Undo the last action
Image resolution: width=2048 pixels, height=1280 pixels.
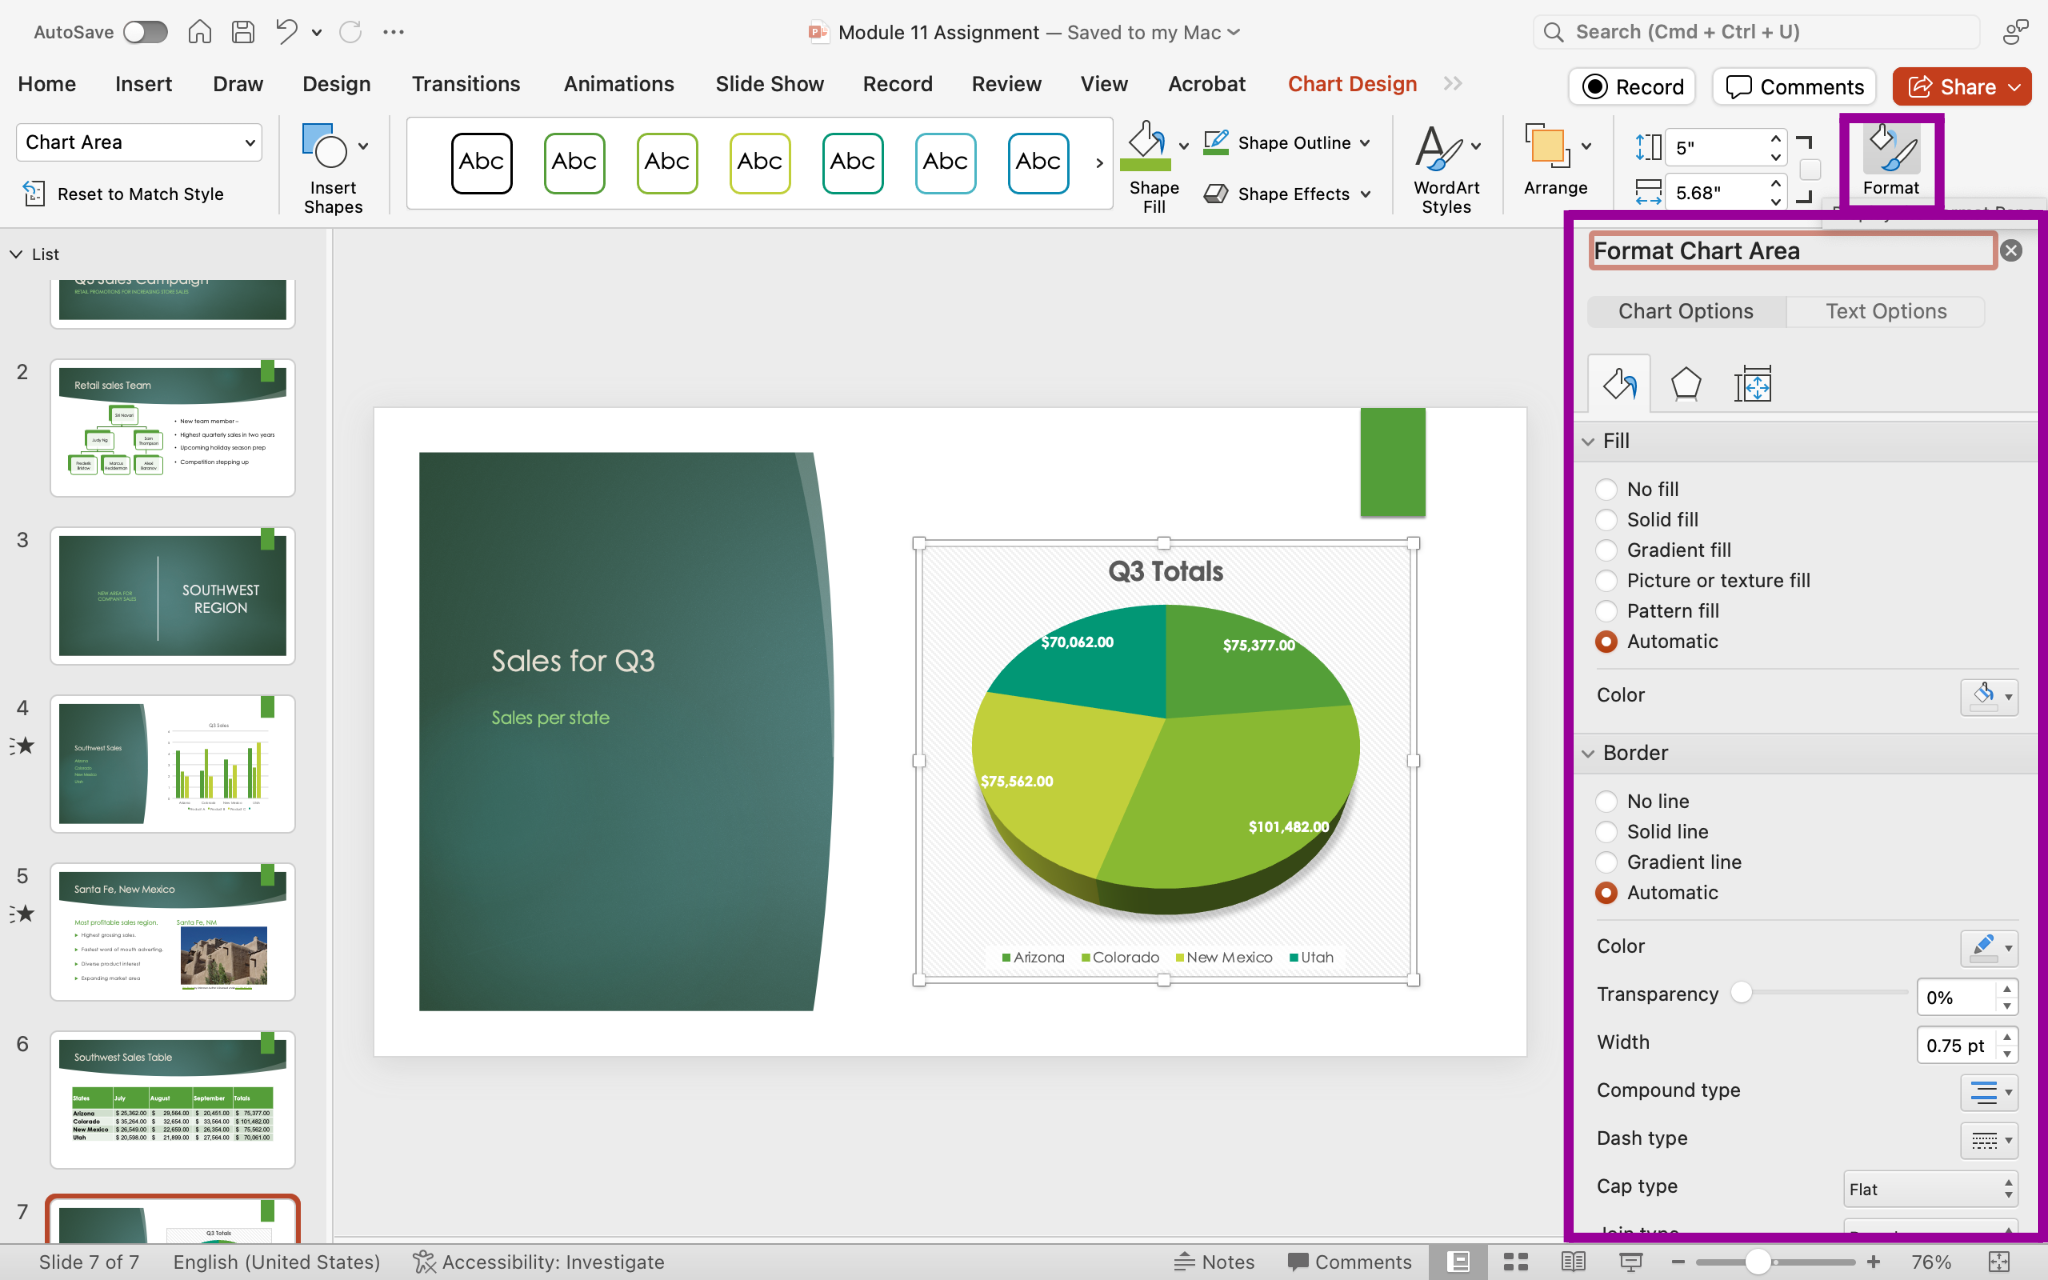point(287,32)
